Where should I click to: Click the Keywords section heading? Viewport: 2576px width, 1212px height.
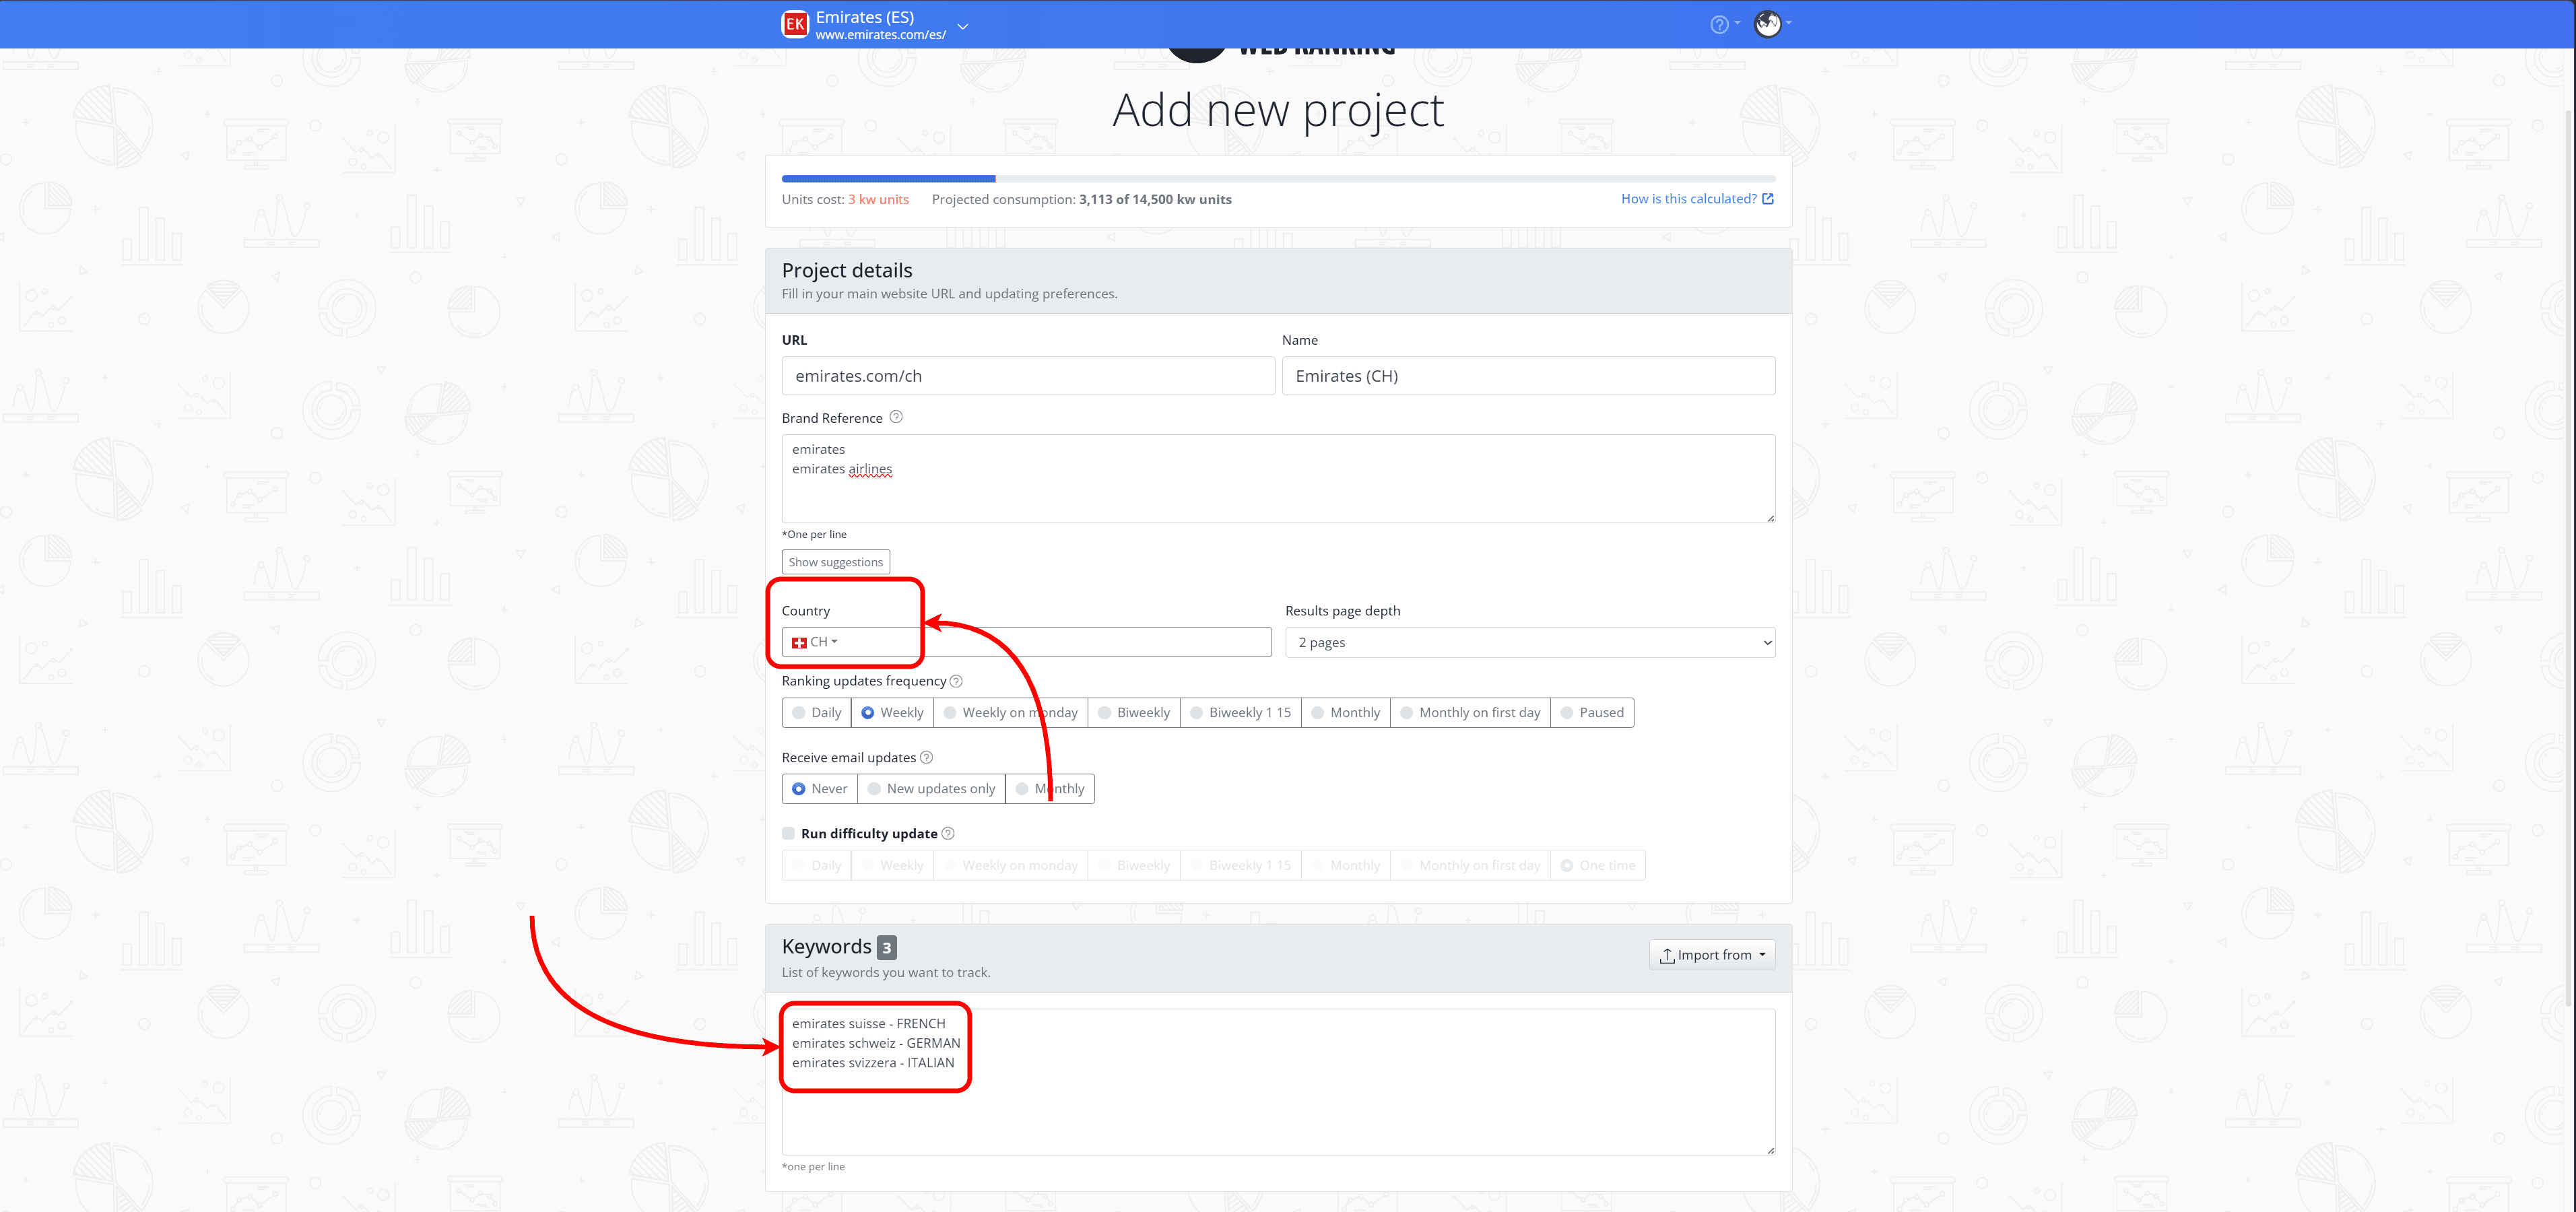coord(827,946)
